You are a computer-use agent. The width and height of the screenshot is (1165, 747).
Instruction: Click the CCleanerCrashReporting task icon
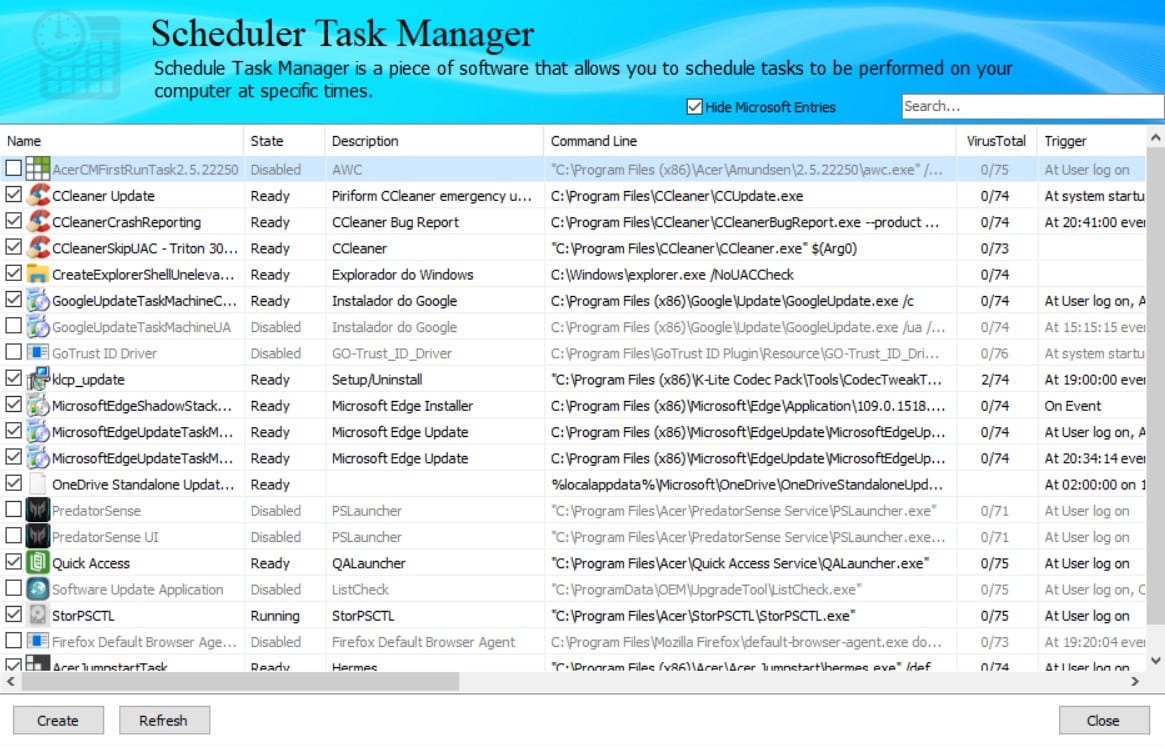pos(38,221)
